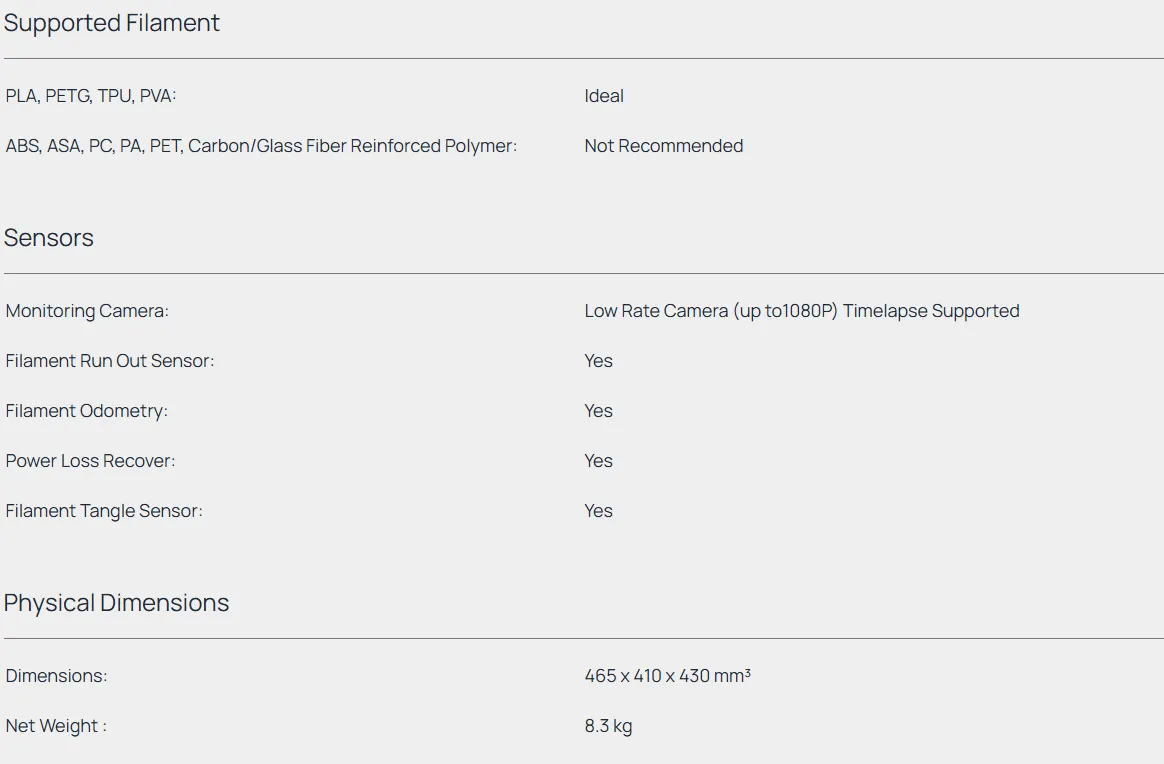Select the PLA, PETG, TPU, PVA label
The width and height of the screenshot is (1164, 764).
(91, 96)
